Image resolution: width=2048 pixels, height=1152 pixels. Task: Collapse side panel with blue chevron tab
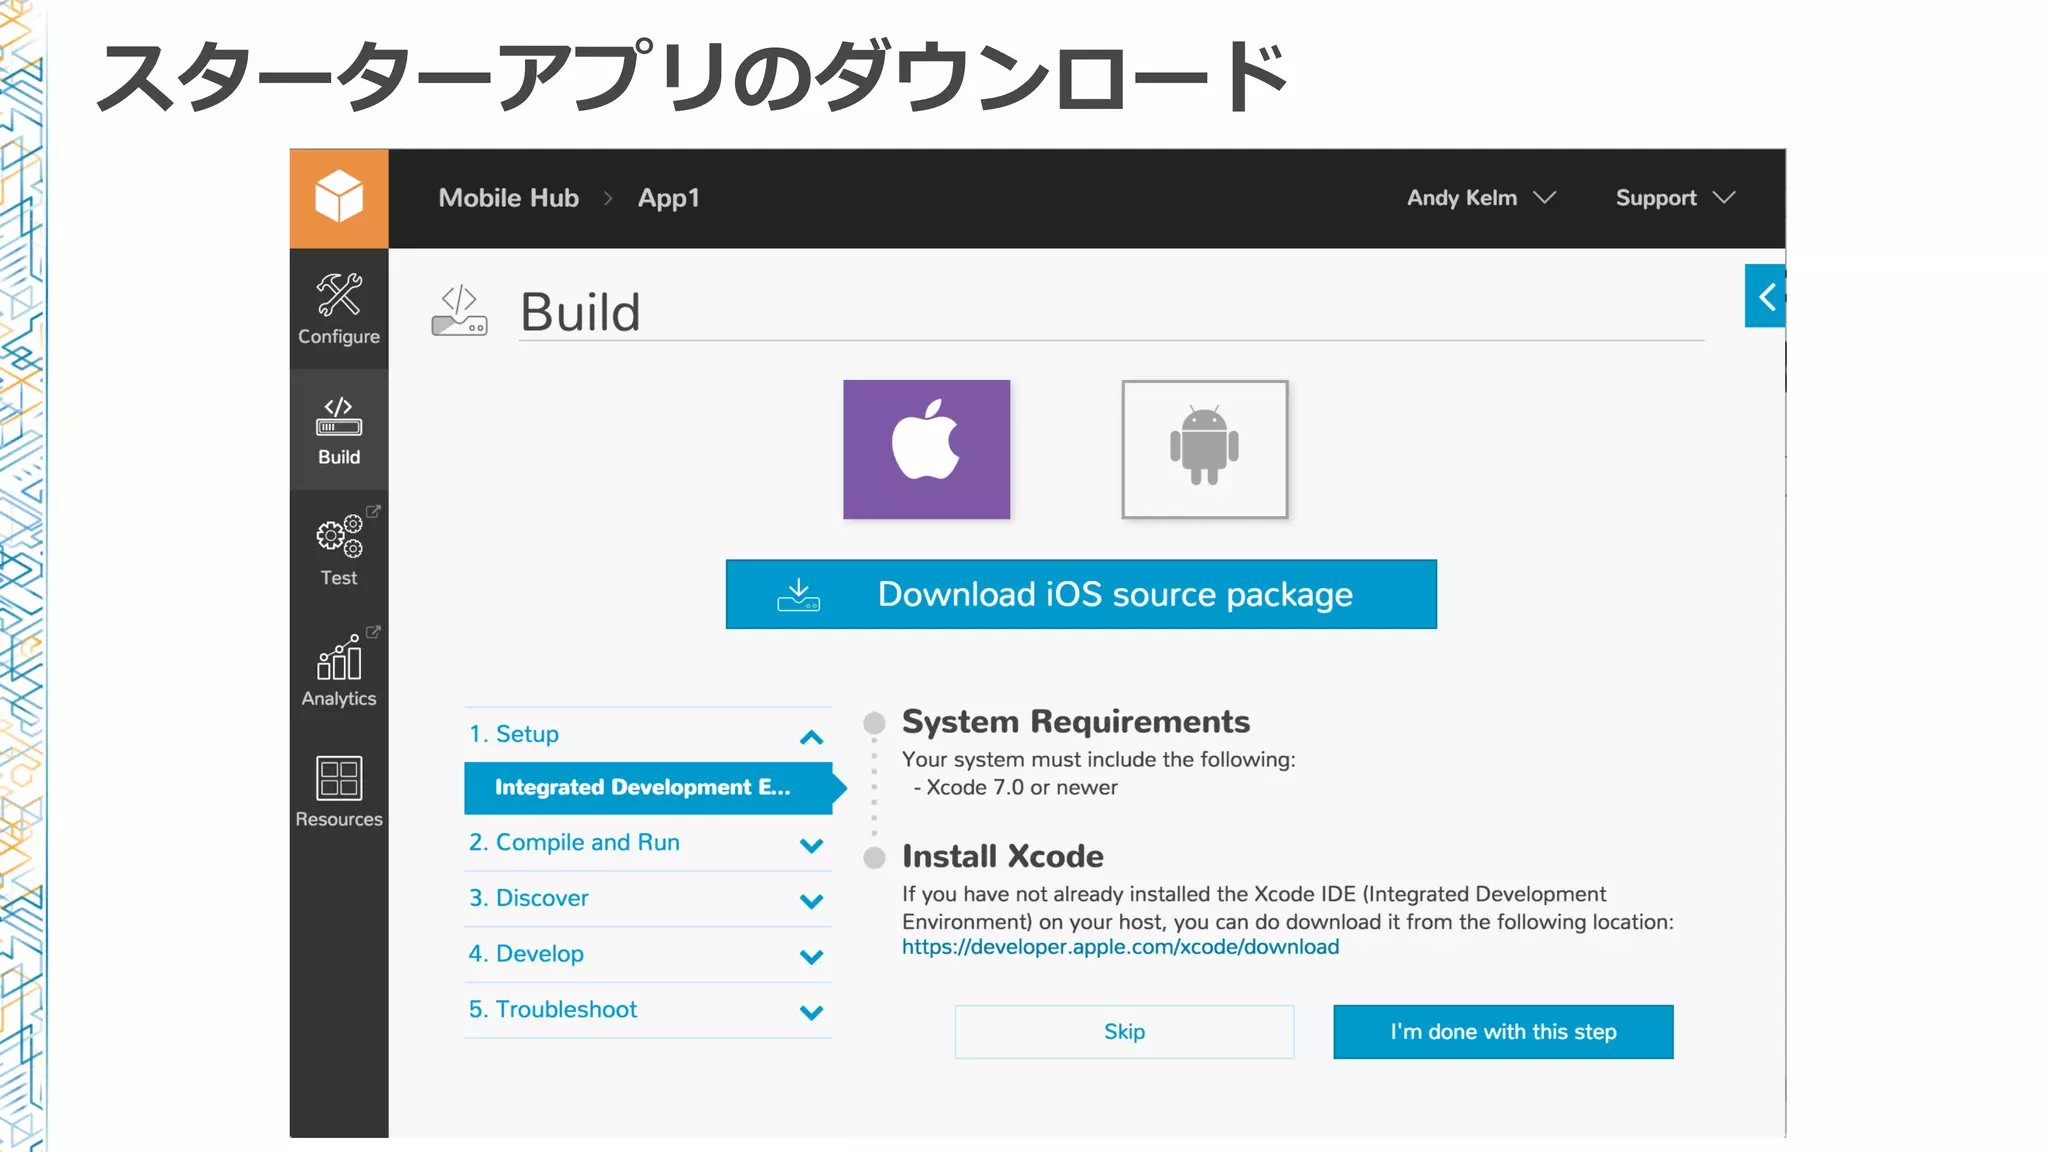point(1765,296)
